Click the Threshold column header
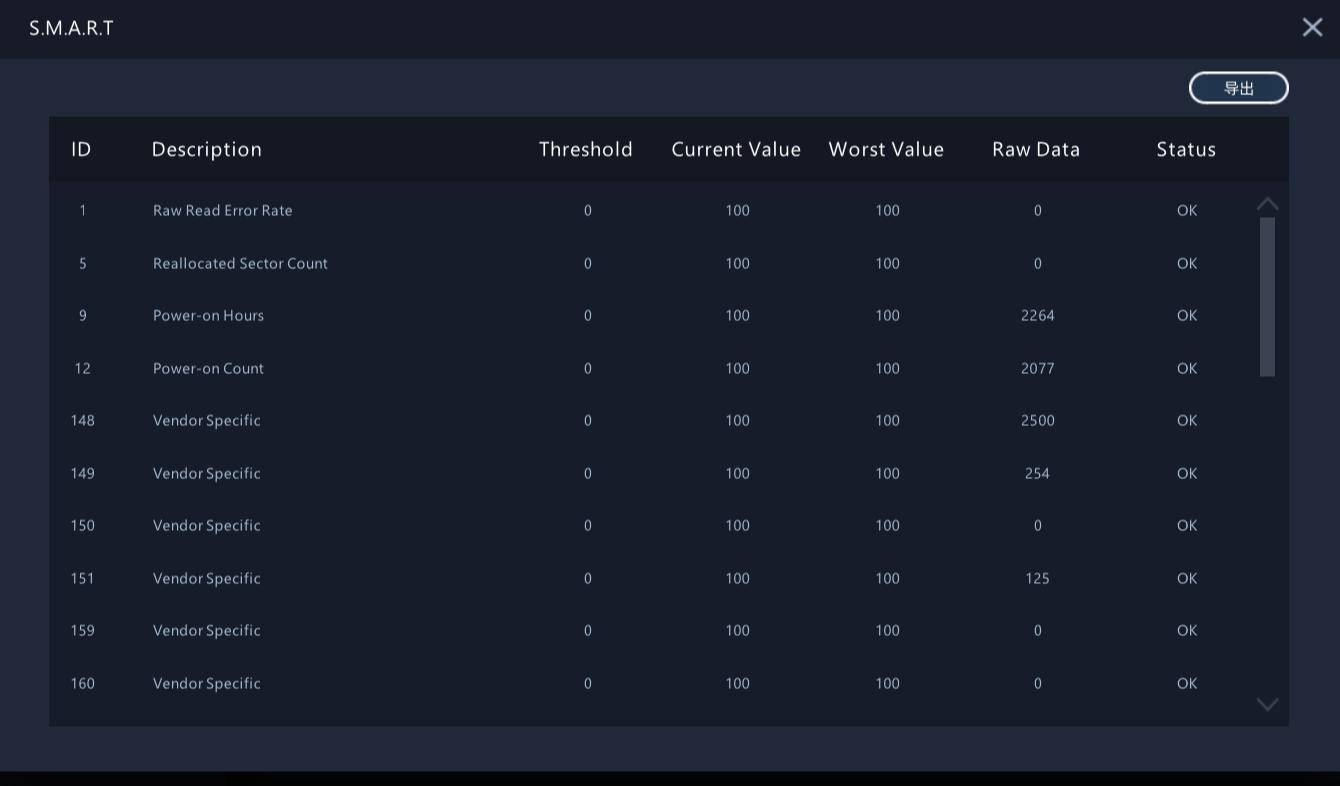This screenshot has width=1340, height=786. tap(586, 149)
